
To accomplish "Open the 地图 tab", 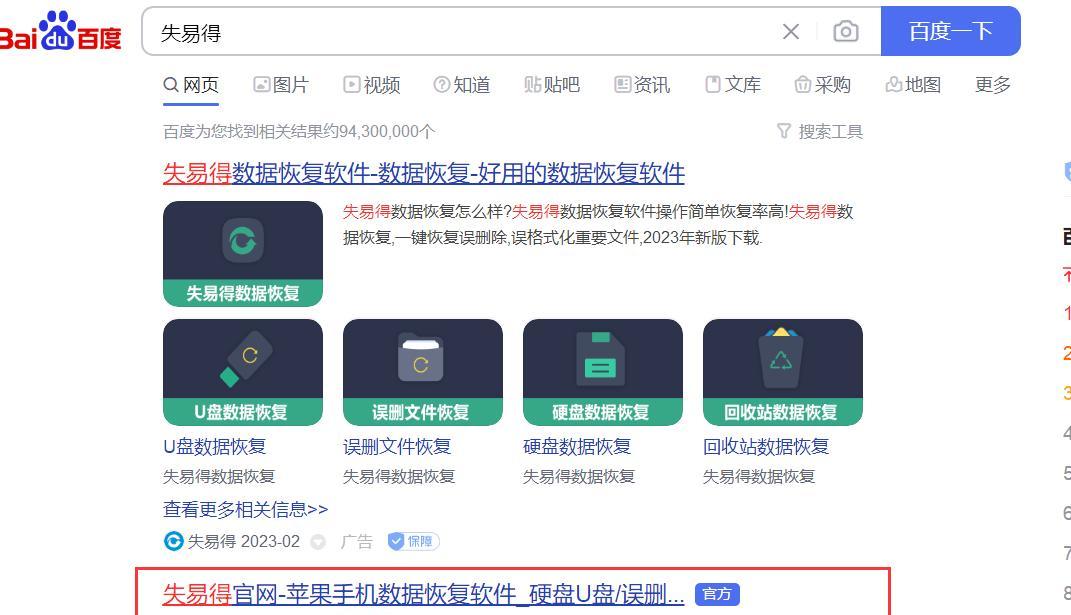I will [913, 85].
